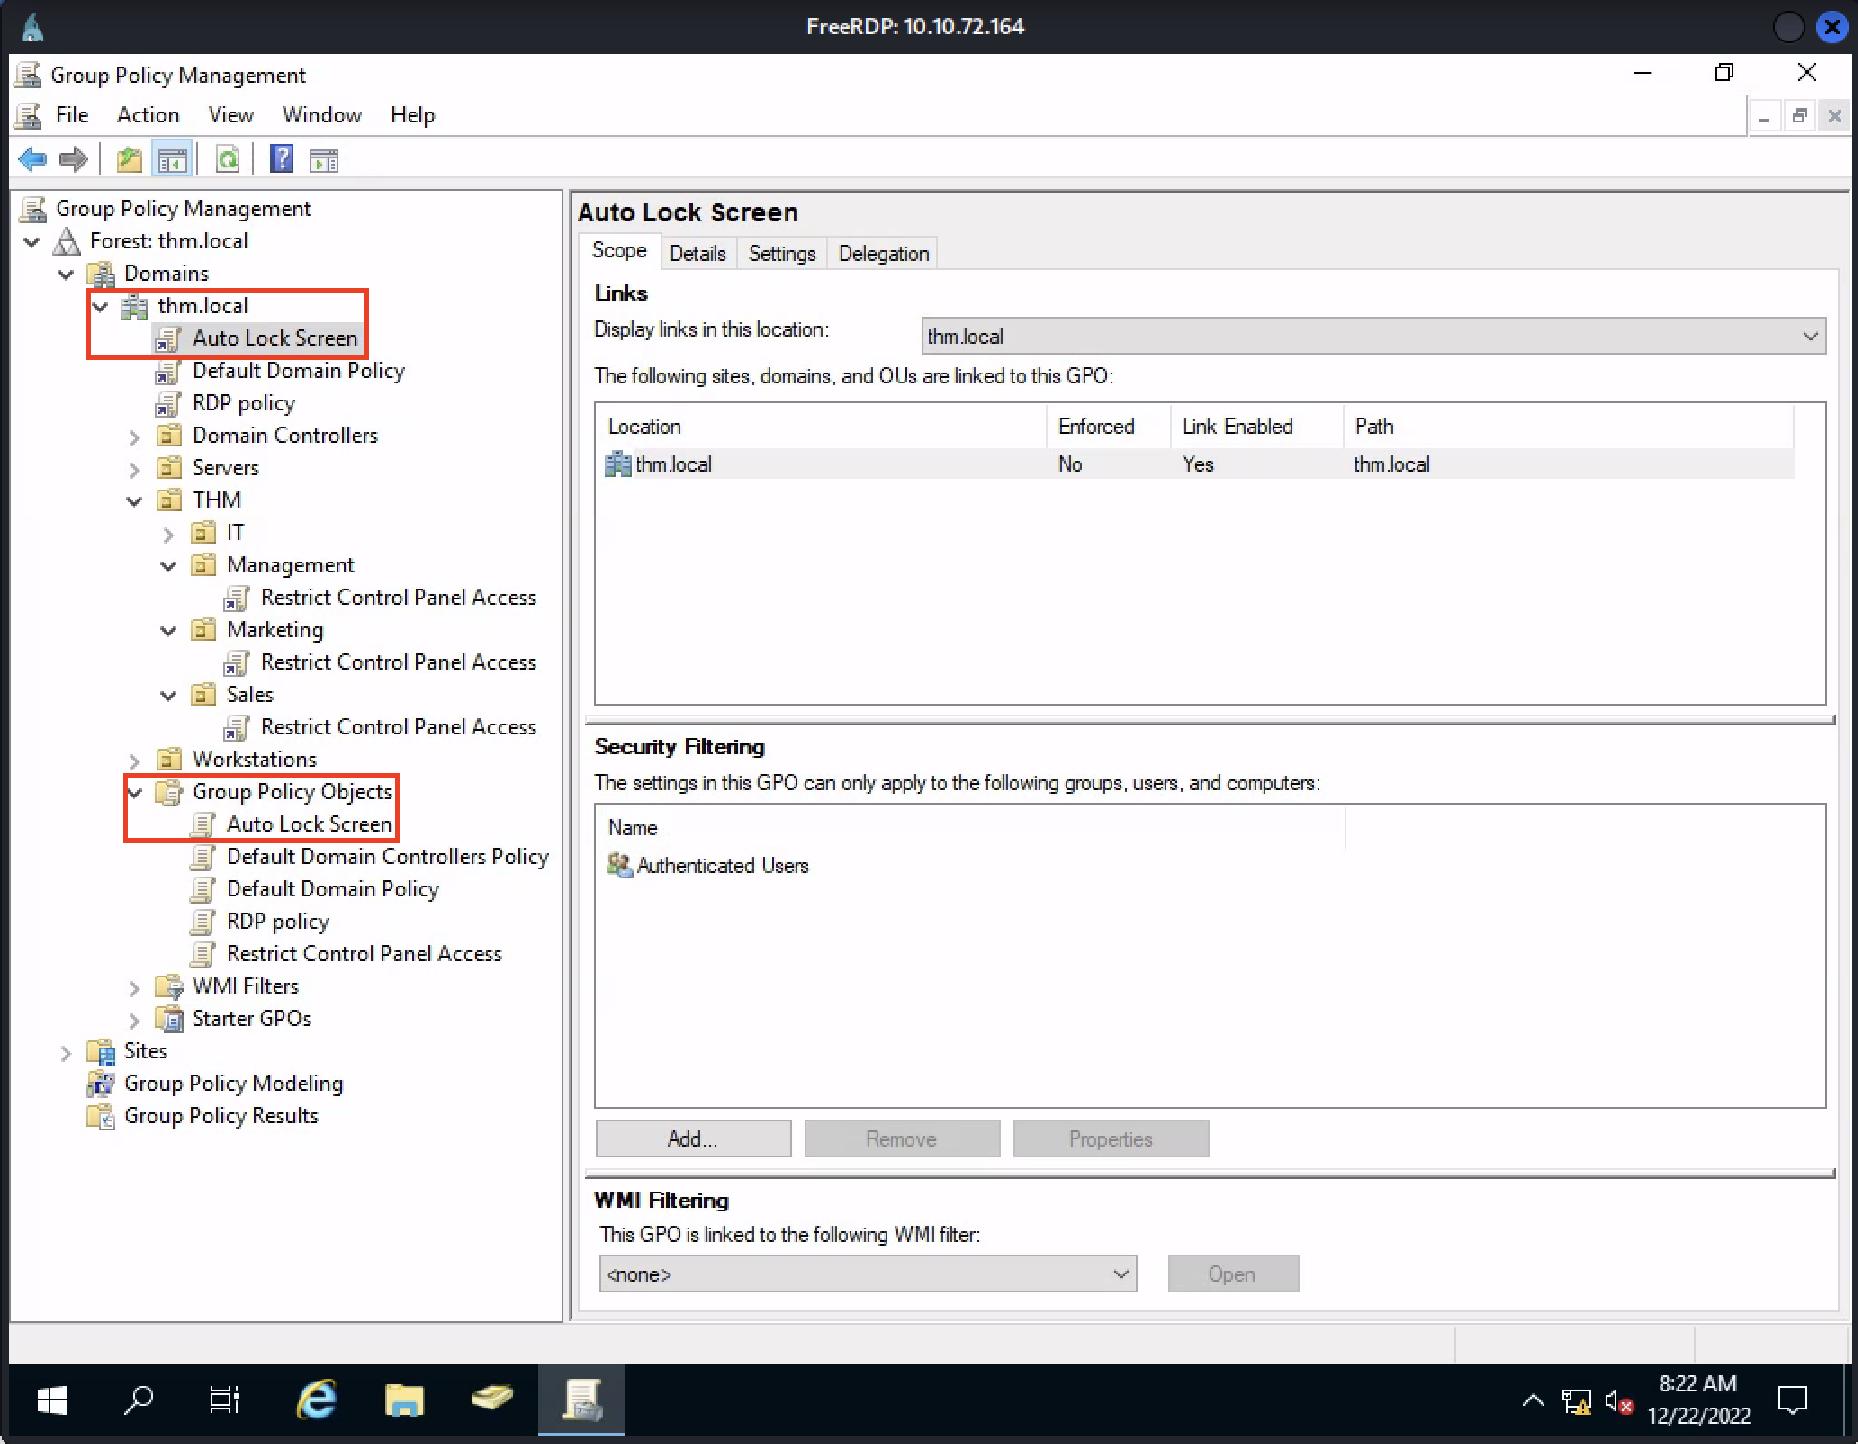Expand the Sites node

coord(66,1053)
